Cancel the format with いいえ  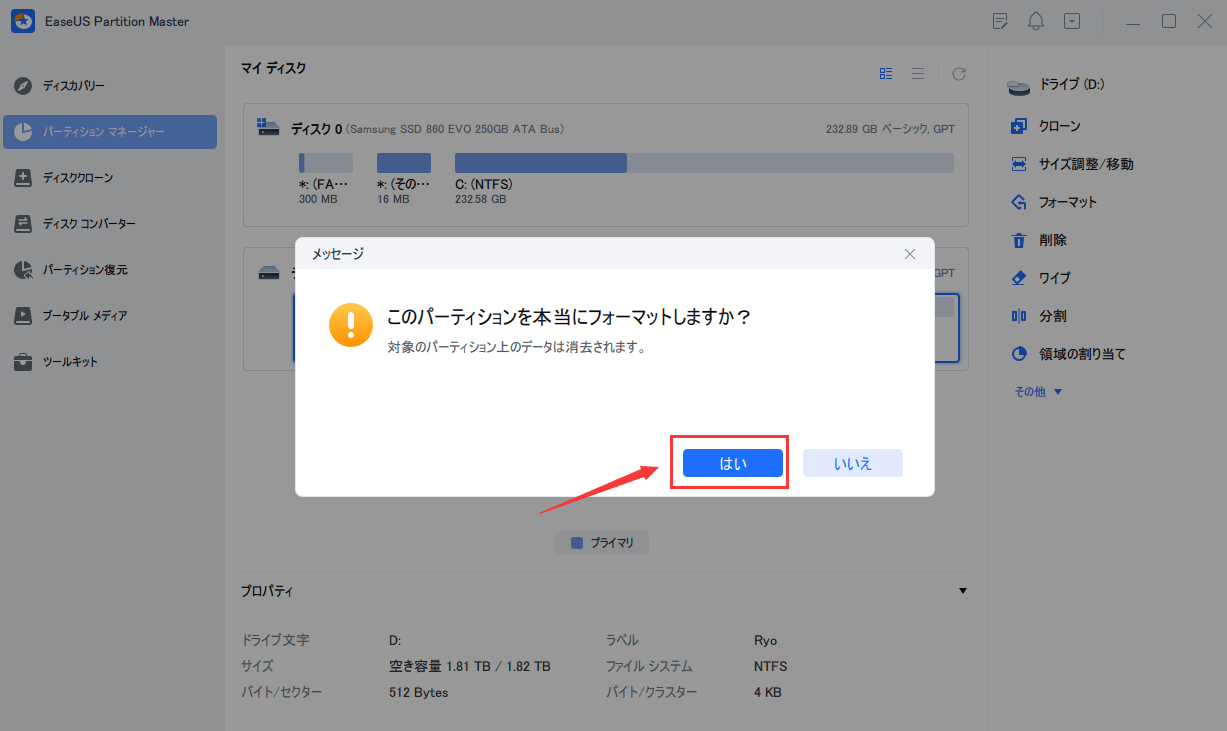point(852,462)
